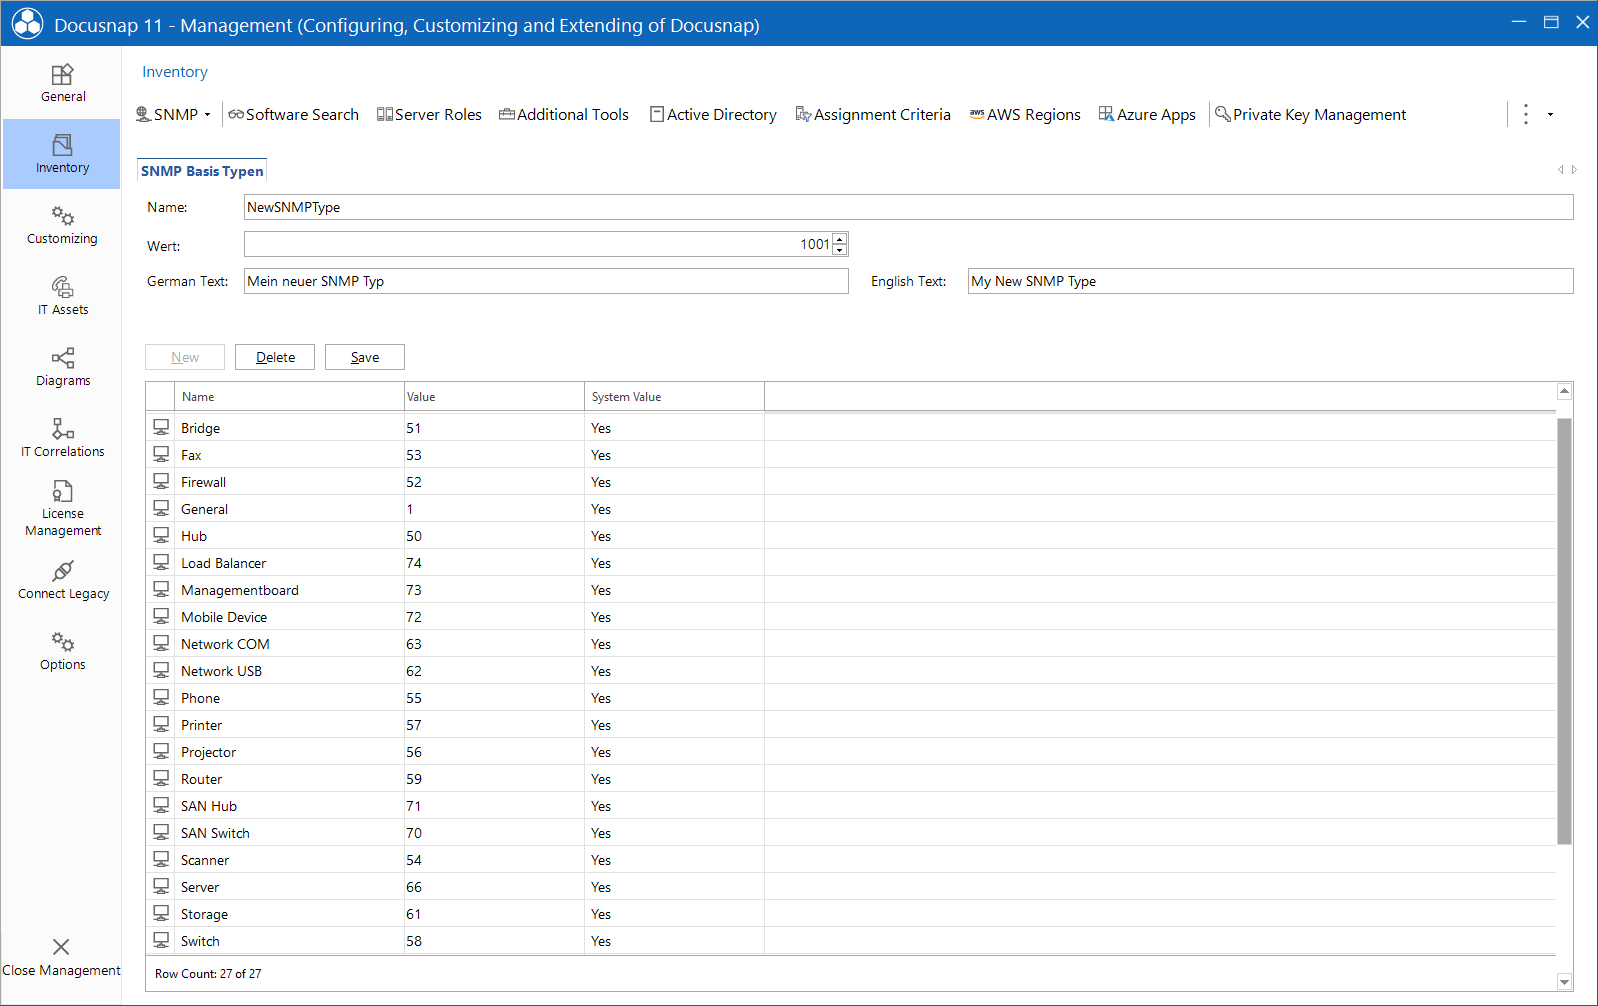Click Close Management X icon
1598x1006 pixels.
pyautogui.click(x=61, y=947)
